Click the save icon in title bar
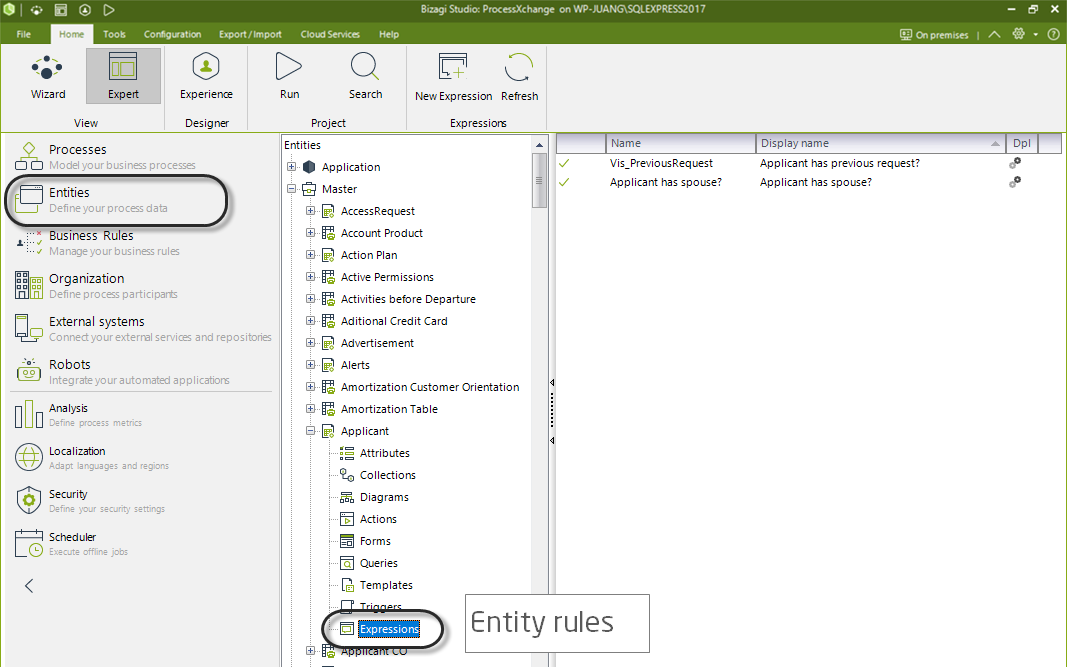Viewport: 1067px width, 667px height. pyautogui.click(x=61, y=10)
